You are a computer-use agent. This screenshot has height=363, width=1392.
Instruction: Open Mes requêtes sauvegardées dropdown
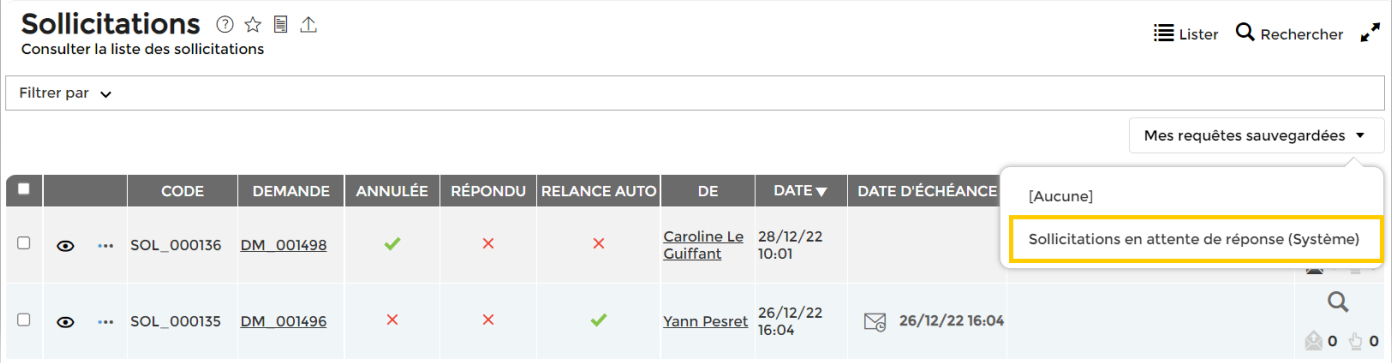[1256, 136]
